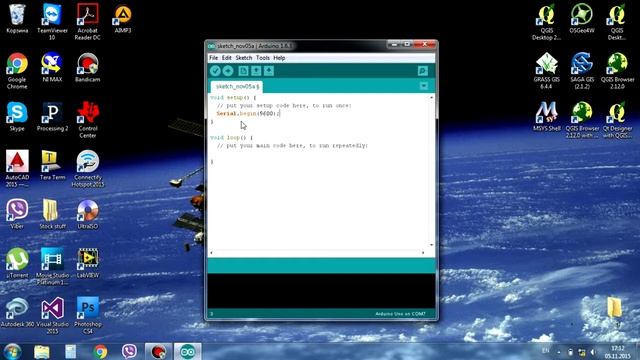Select the Photoshop CS4 desktop icon
The image size is (640, 360).
(87, 315)
